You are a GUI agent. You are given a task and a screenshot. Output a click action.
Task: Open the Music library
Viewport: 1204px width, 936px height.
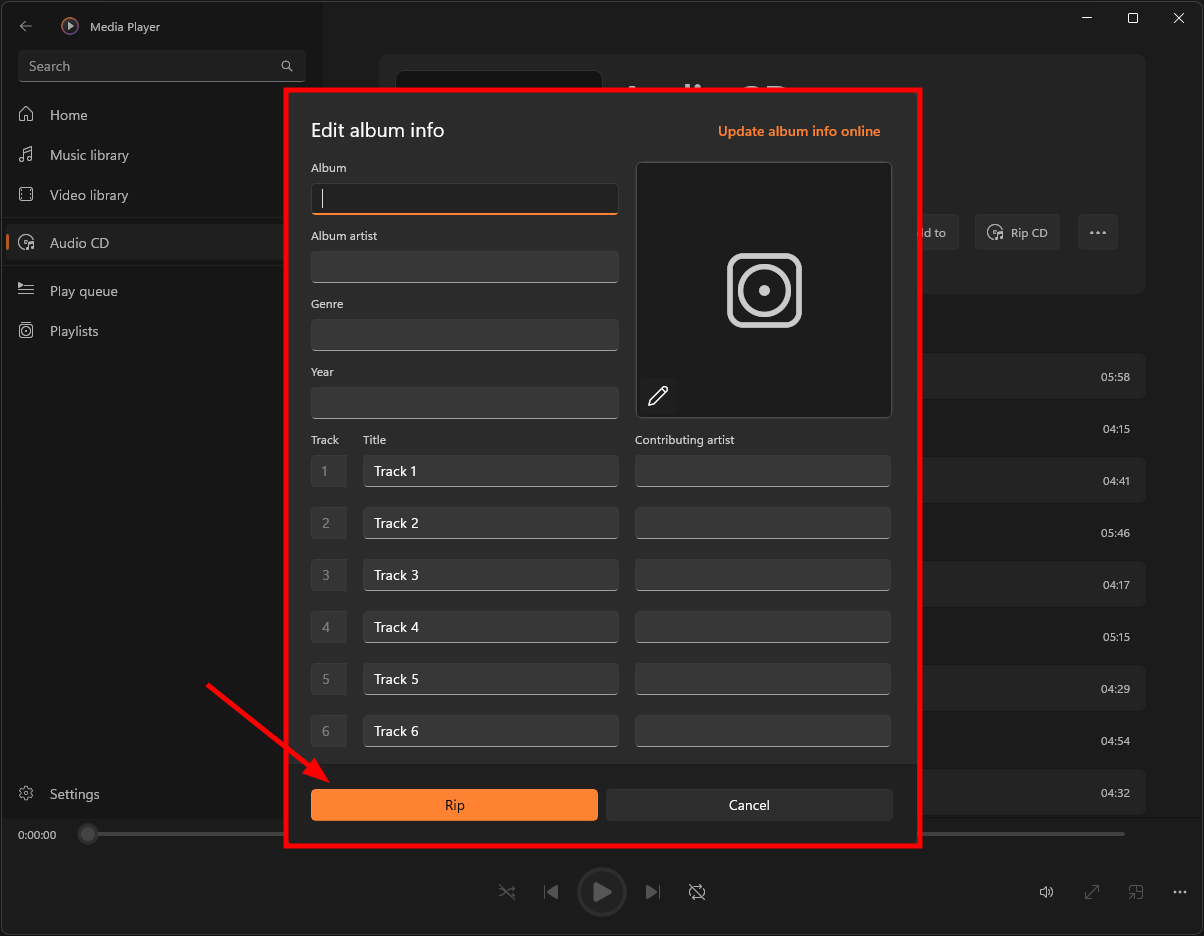click(x=90, y=155)
